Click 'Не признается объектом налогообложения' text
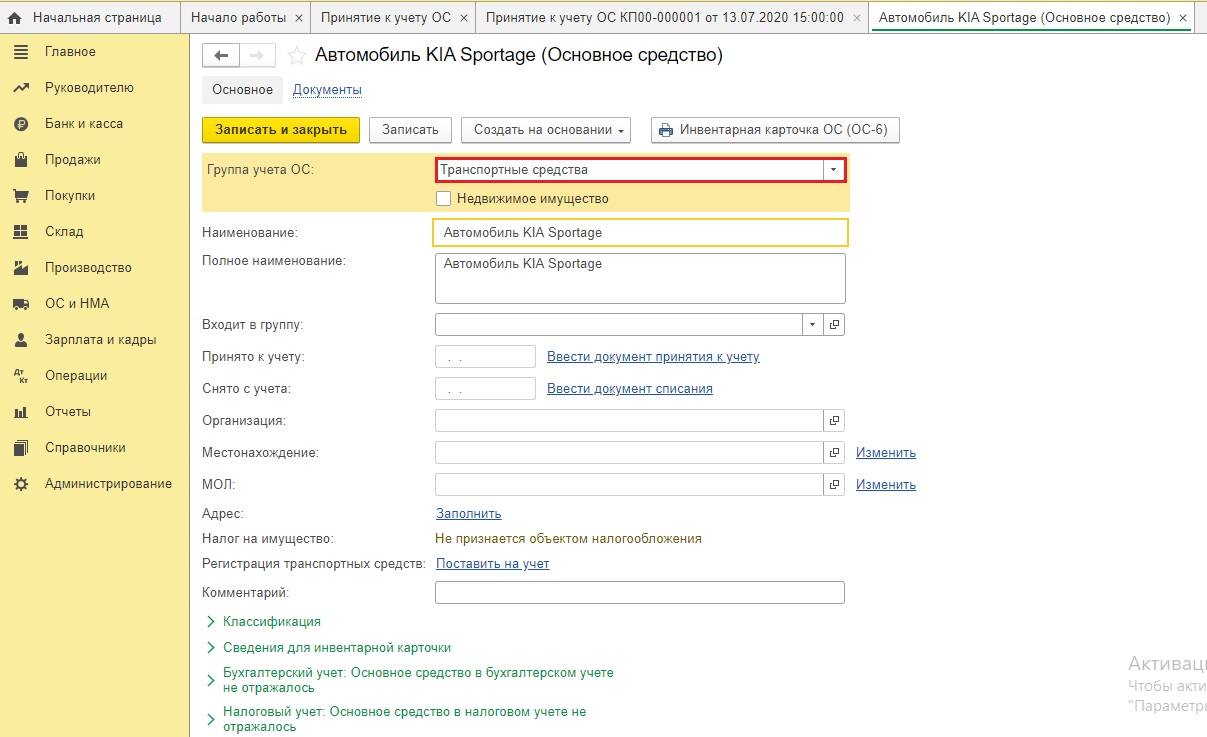This screenshot has height=737, width=1207. (x=569, y=539)
